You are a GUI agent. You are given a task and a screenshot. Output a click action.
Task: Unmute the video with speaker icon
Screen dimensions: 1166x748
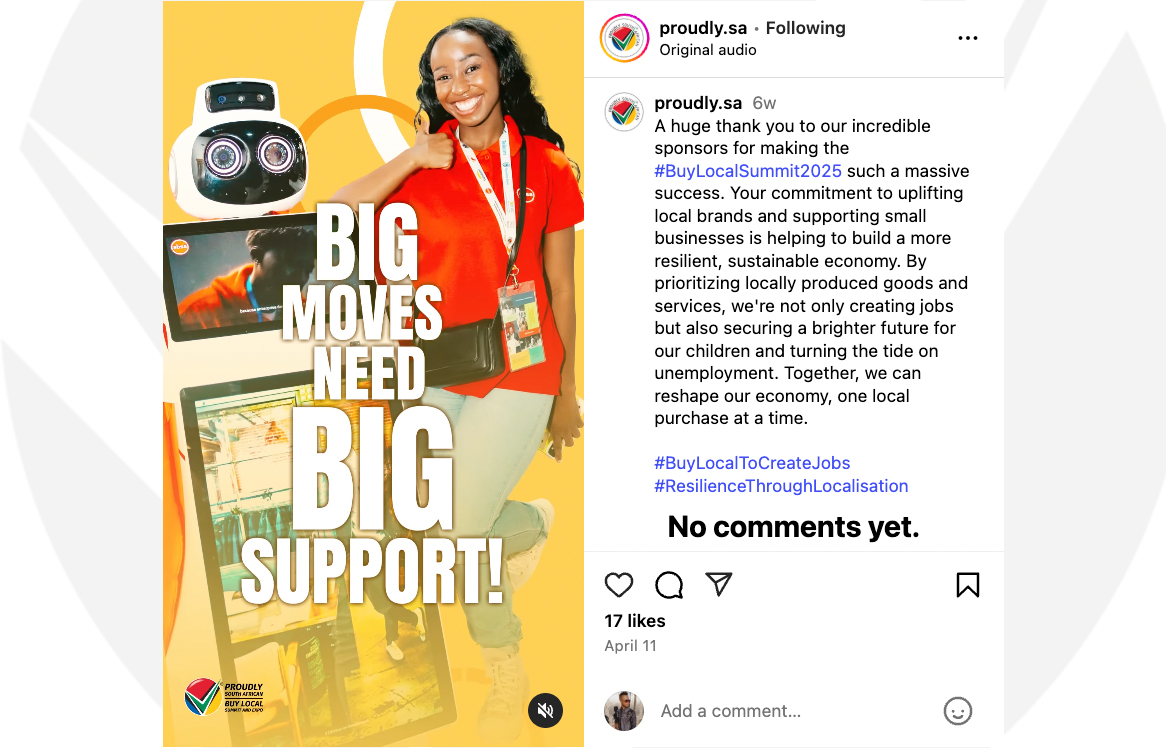(x=546, y=710)
